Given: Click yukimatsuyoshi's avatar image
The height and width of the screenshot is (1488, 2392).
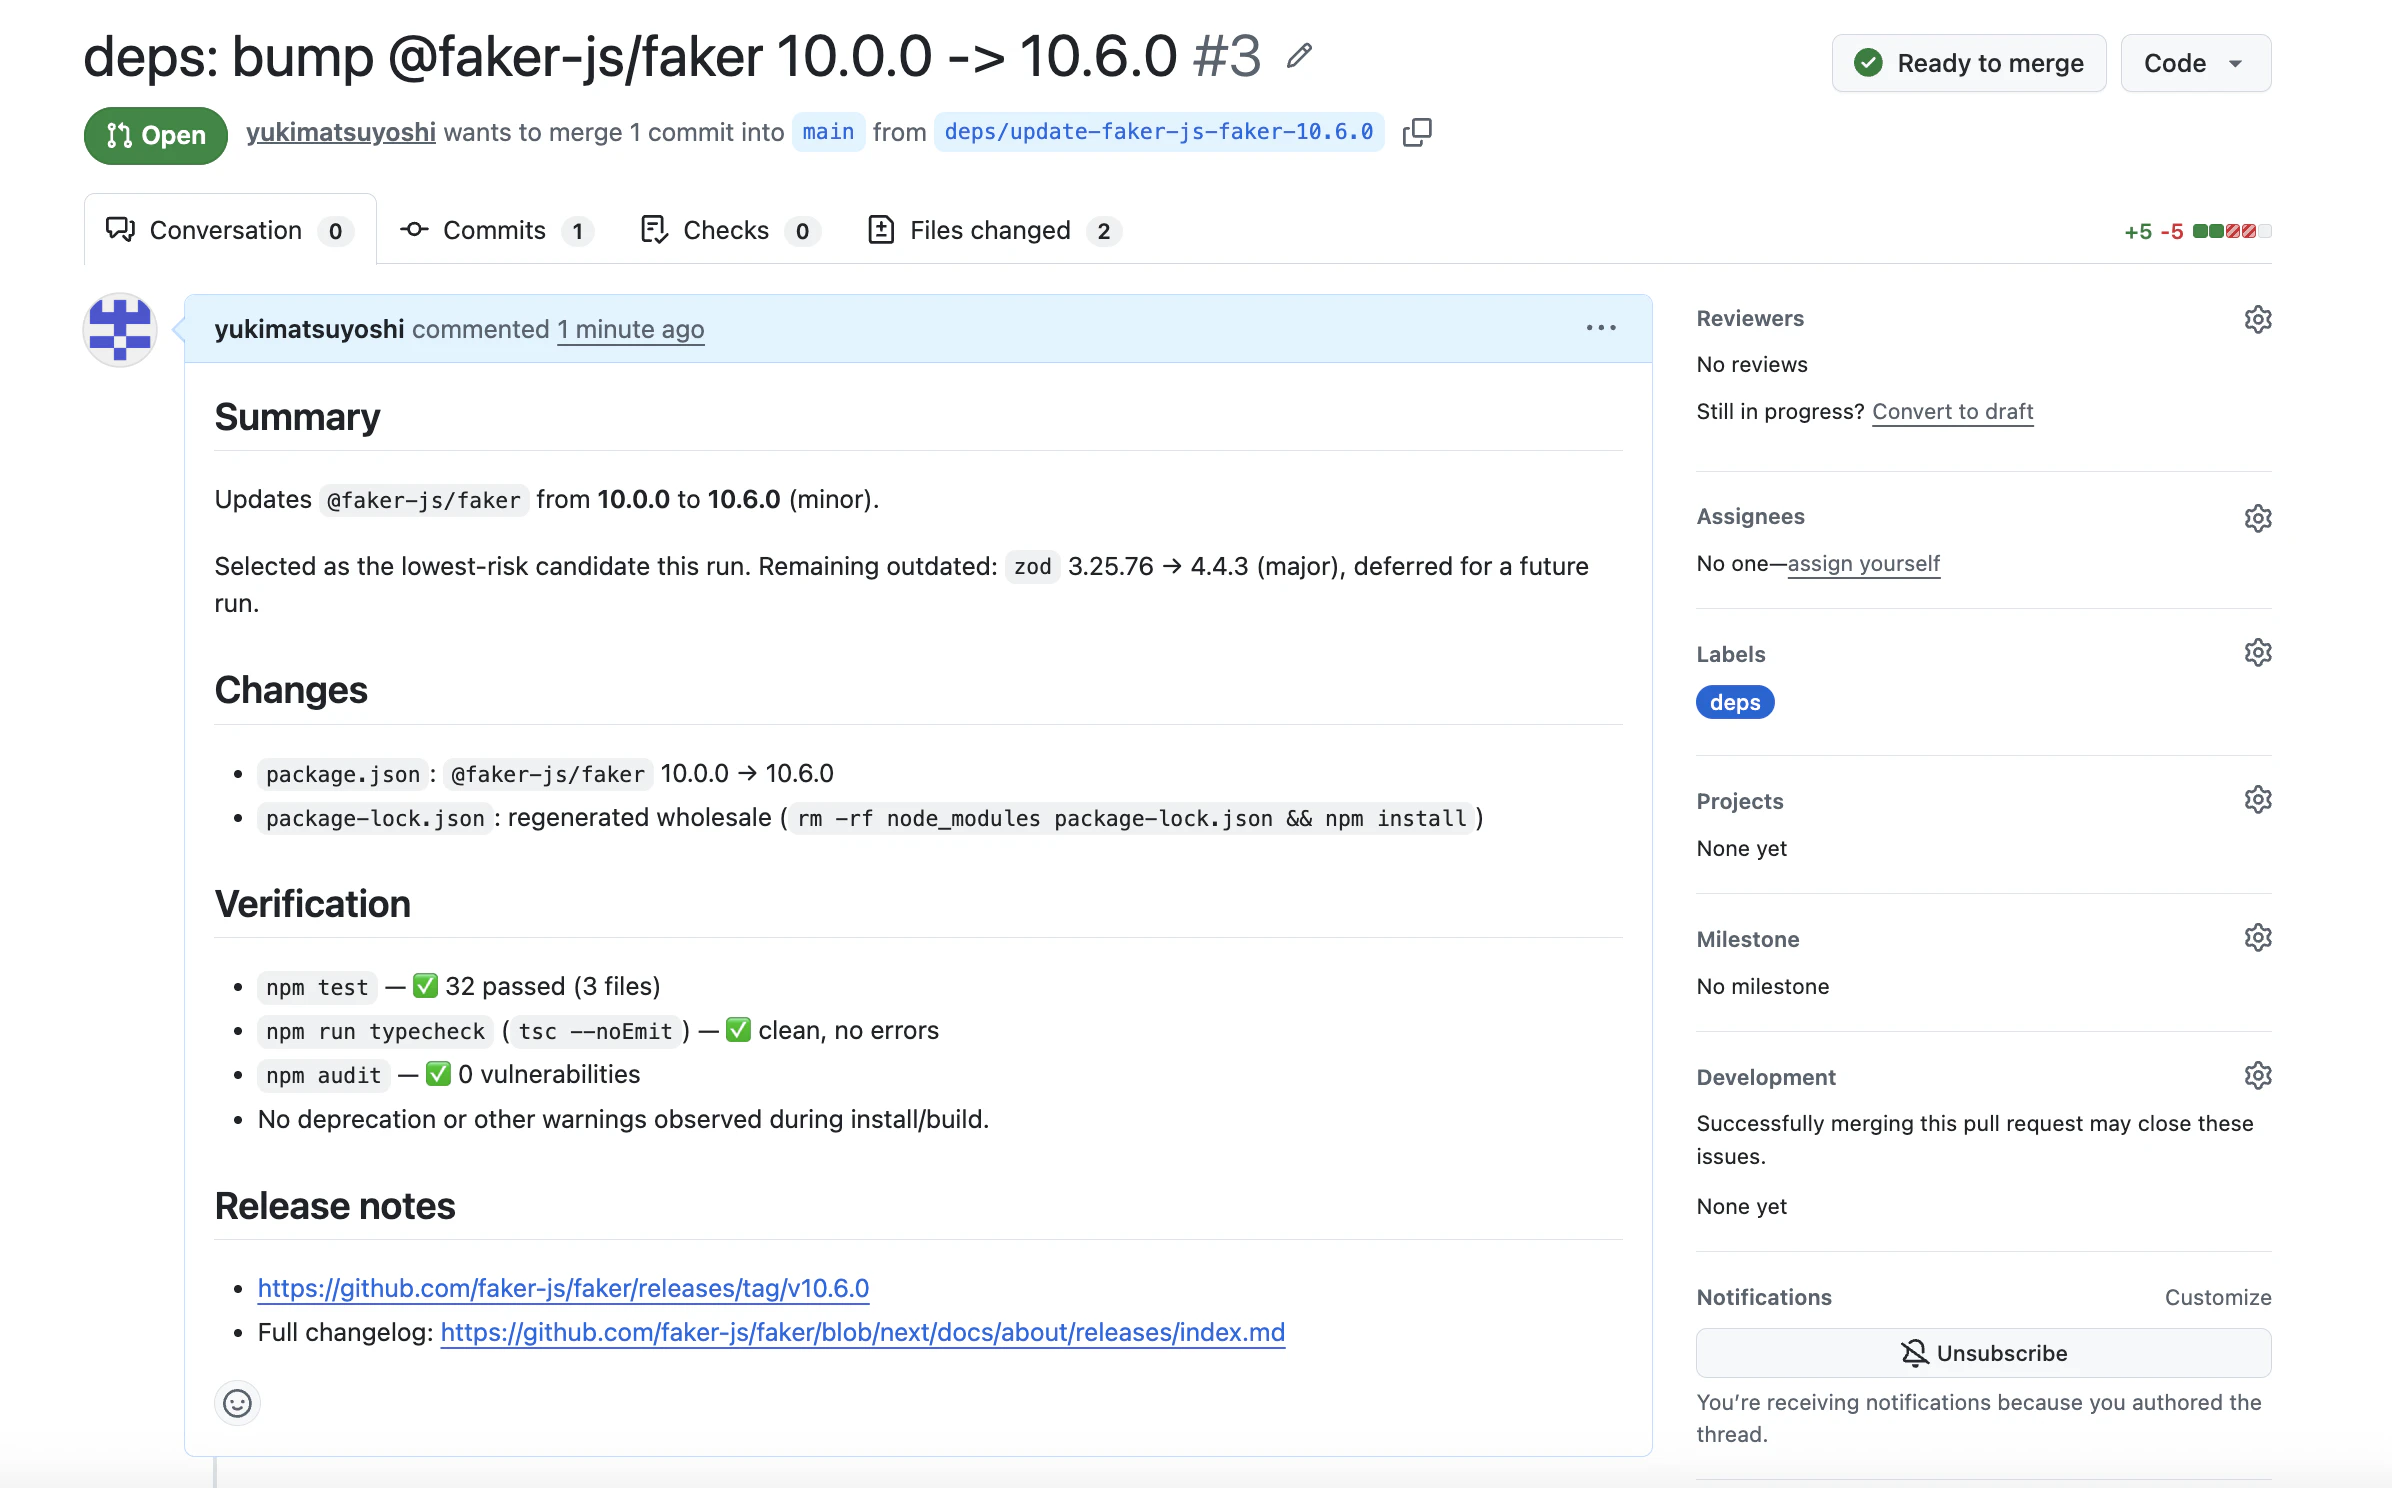Looking at the screenshot, I should 120,330.
